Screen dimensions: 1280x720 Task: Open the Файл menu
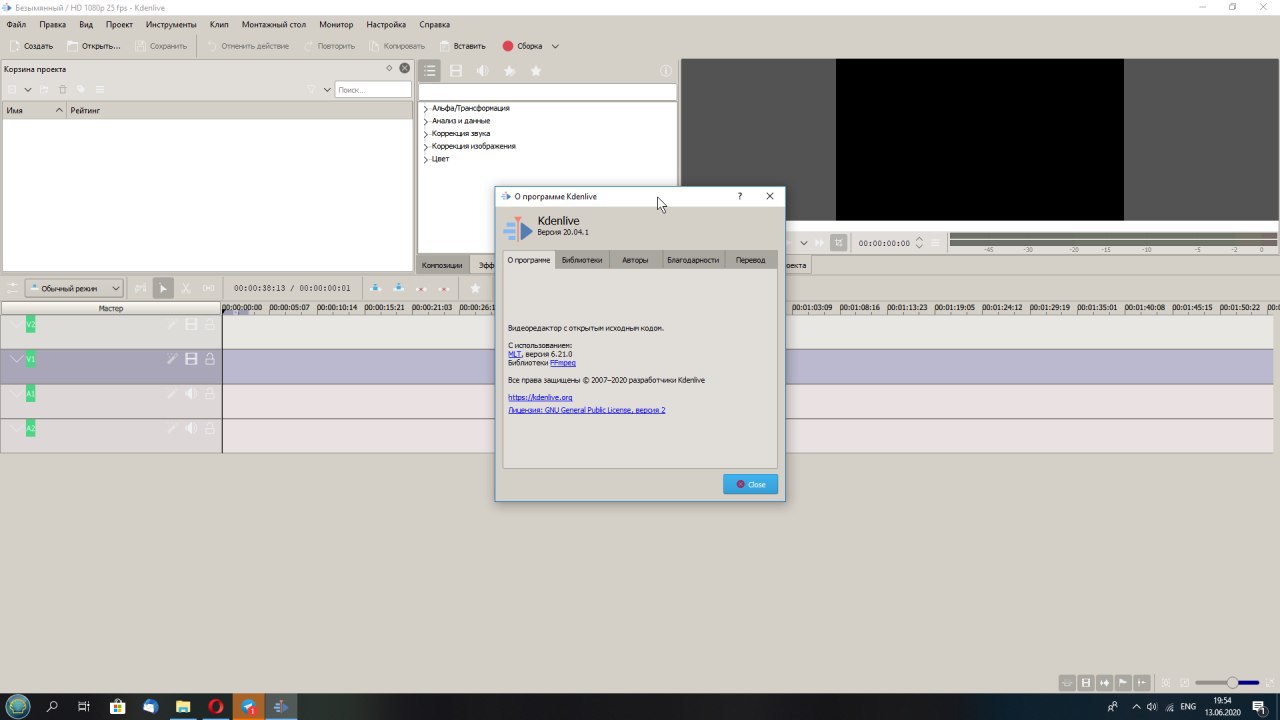[16, 24]
